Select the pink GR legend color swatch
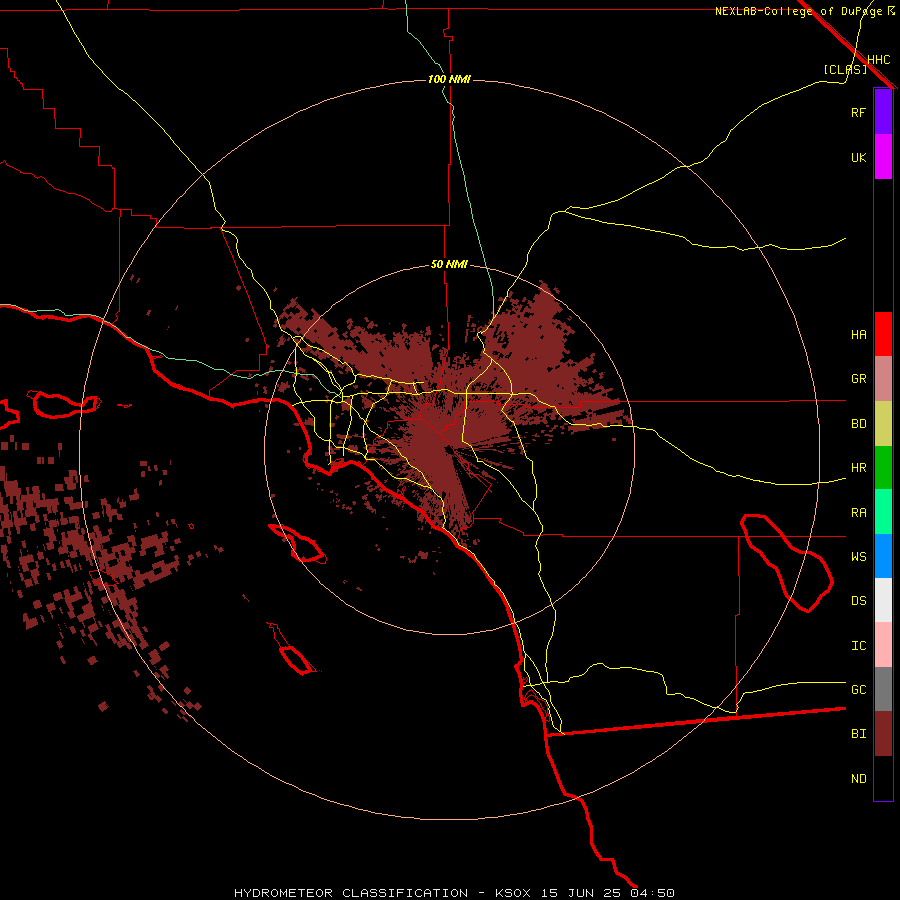 coord(883,379)
